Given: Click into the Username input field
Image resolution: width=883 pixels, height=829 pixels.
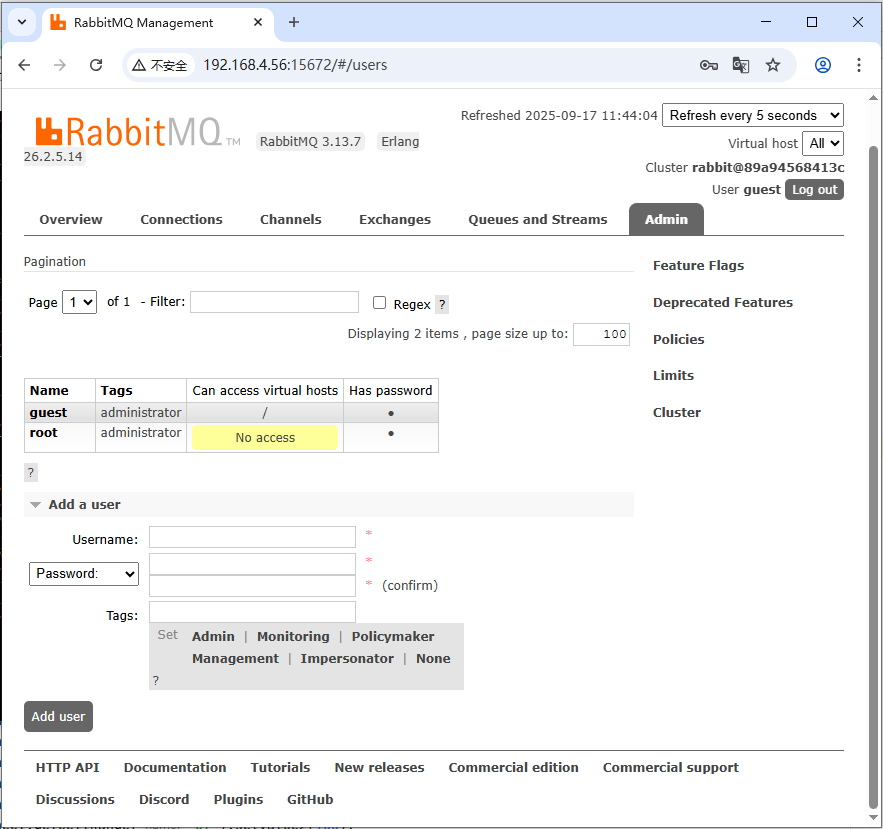Looking at the screenshot, I should point(252,538).
